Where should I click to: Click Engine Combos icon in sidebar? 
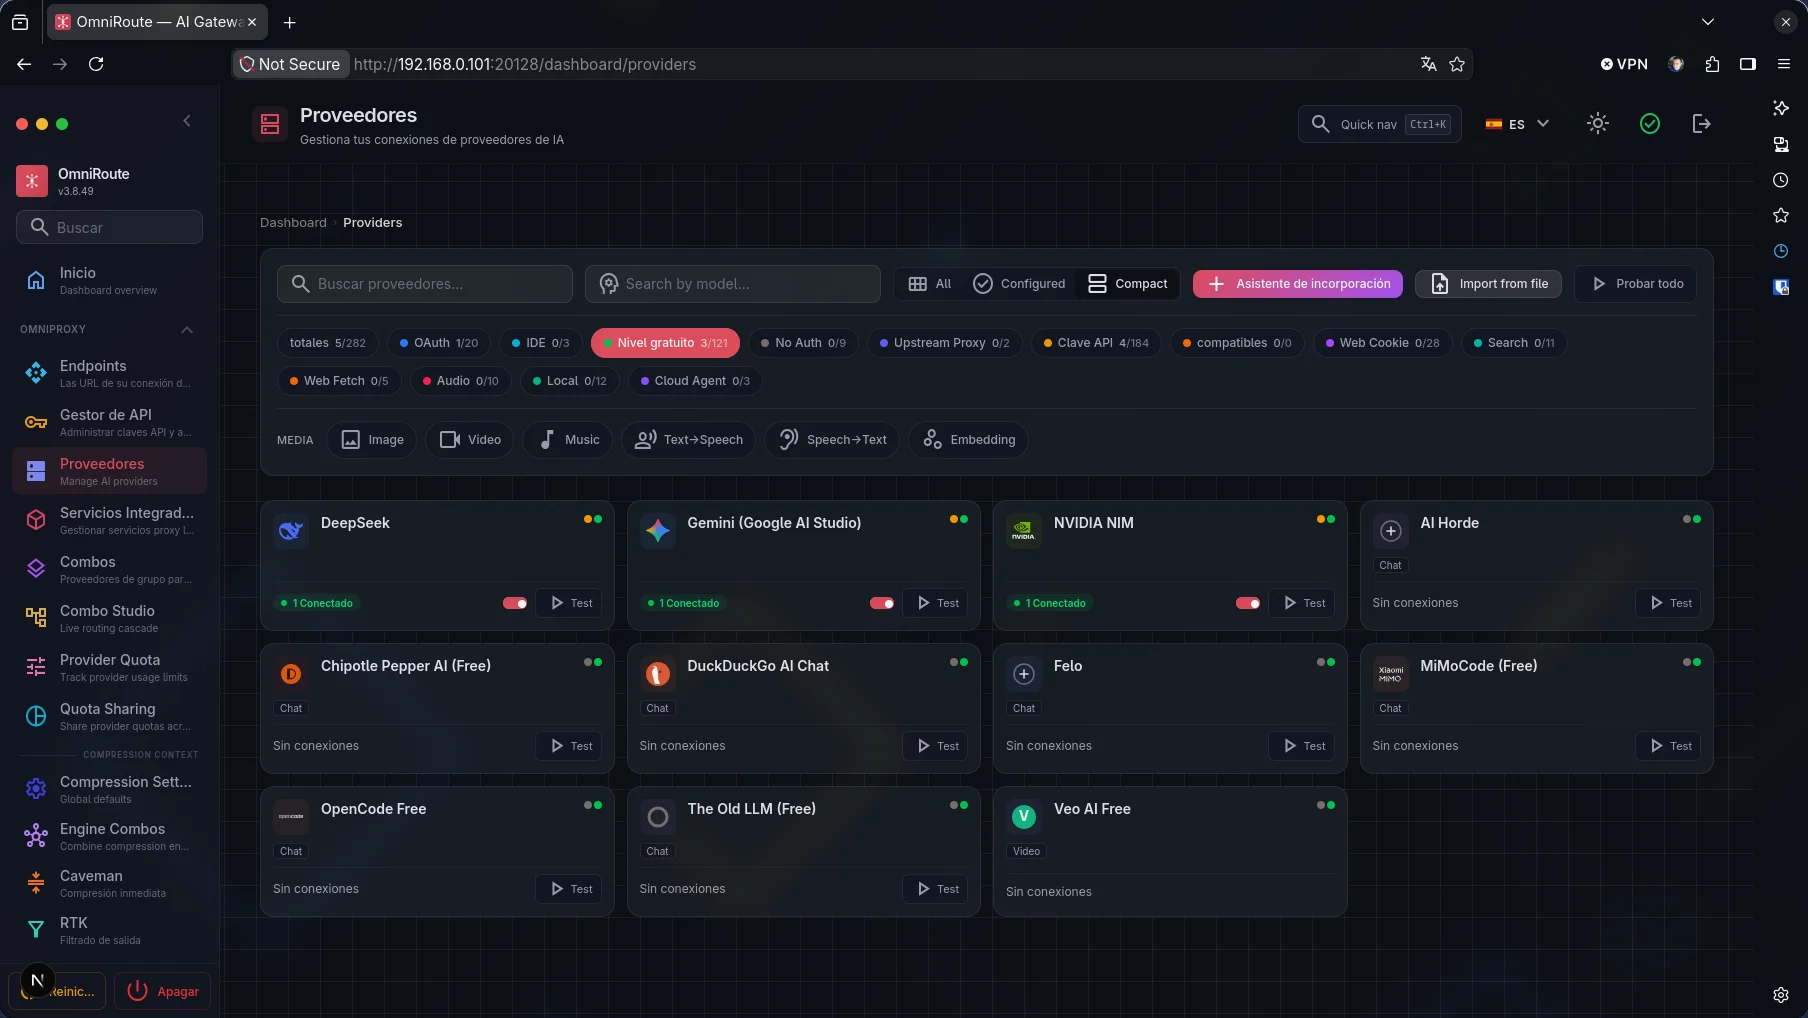36,836
